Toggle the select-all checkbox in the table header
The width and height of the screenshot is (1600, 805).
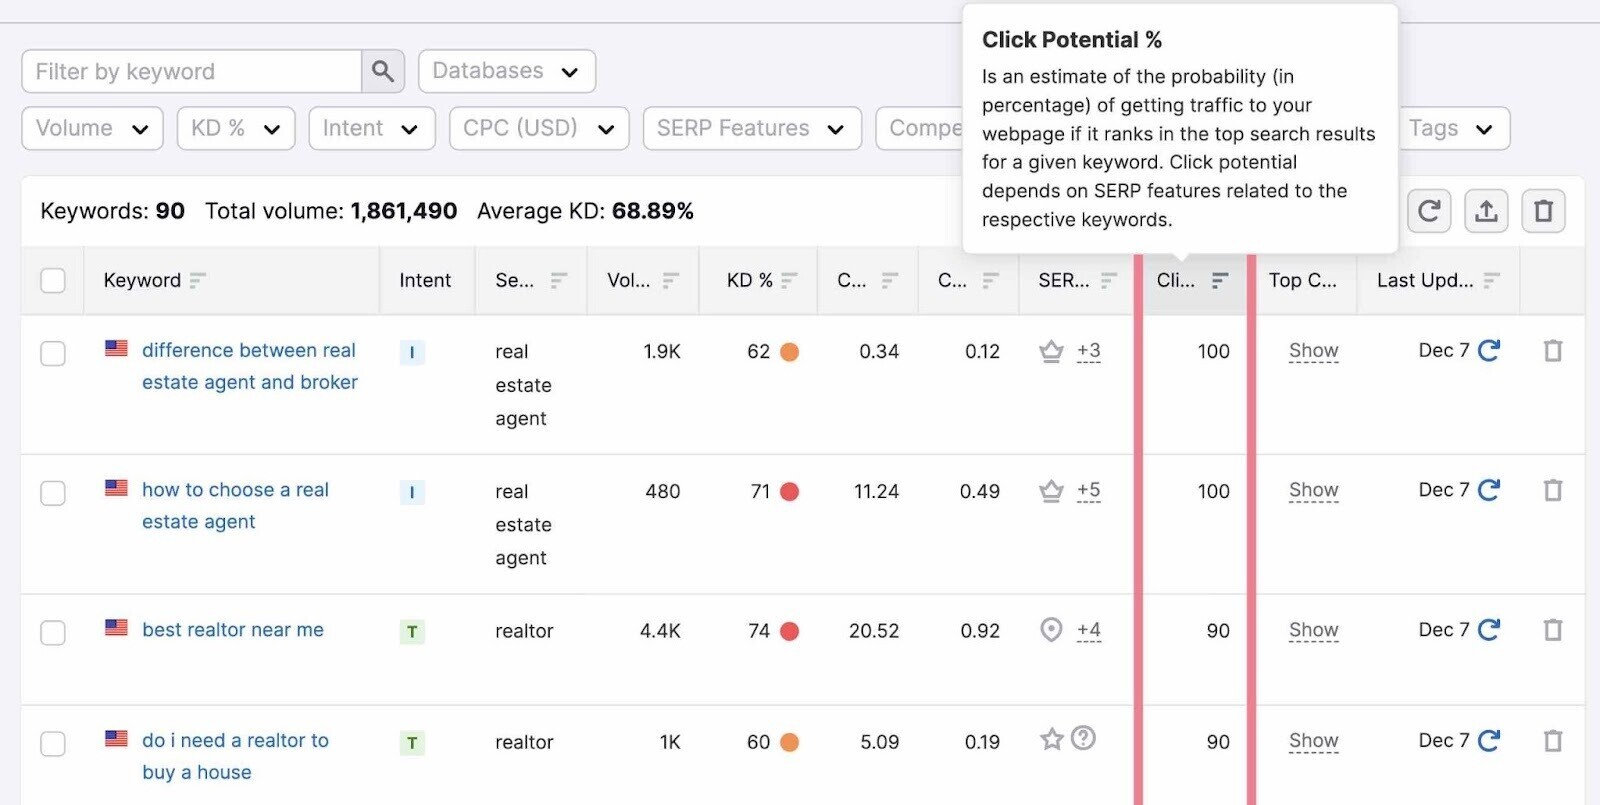53,281
